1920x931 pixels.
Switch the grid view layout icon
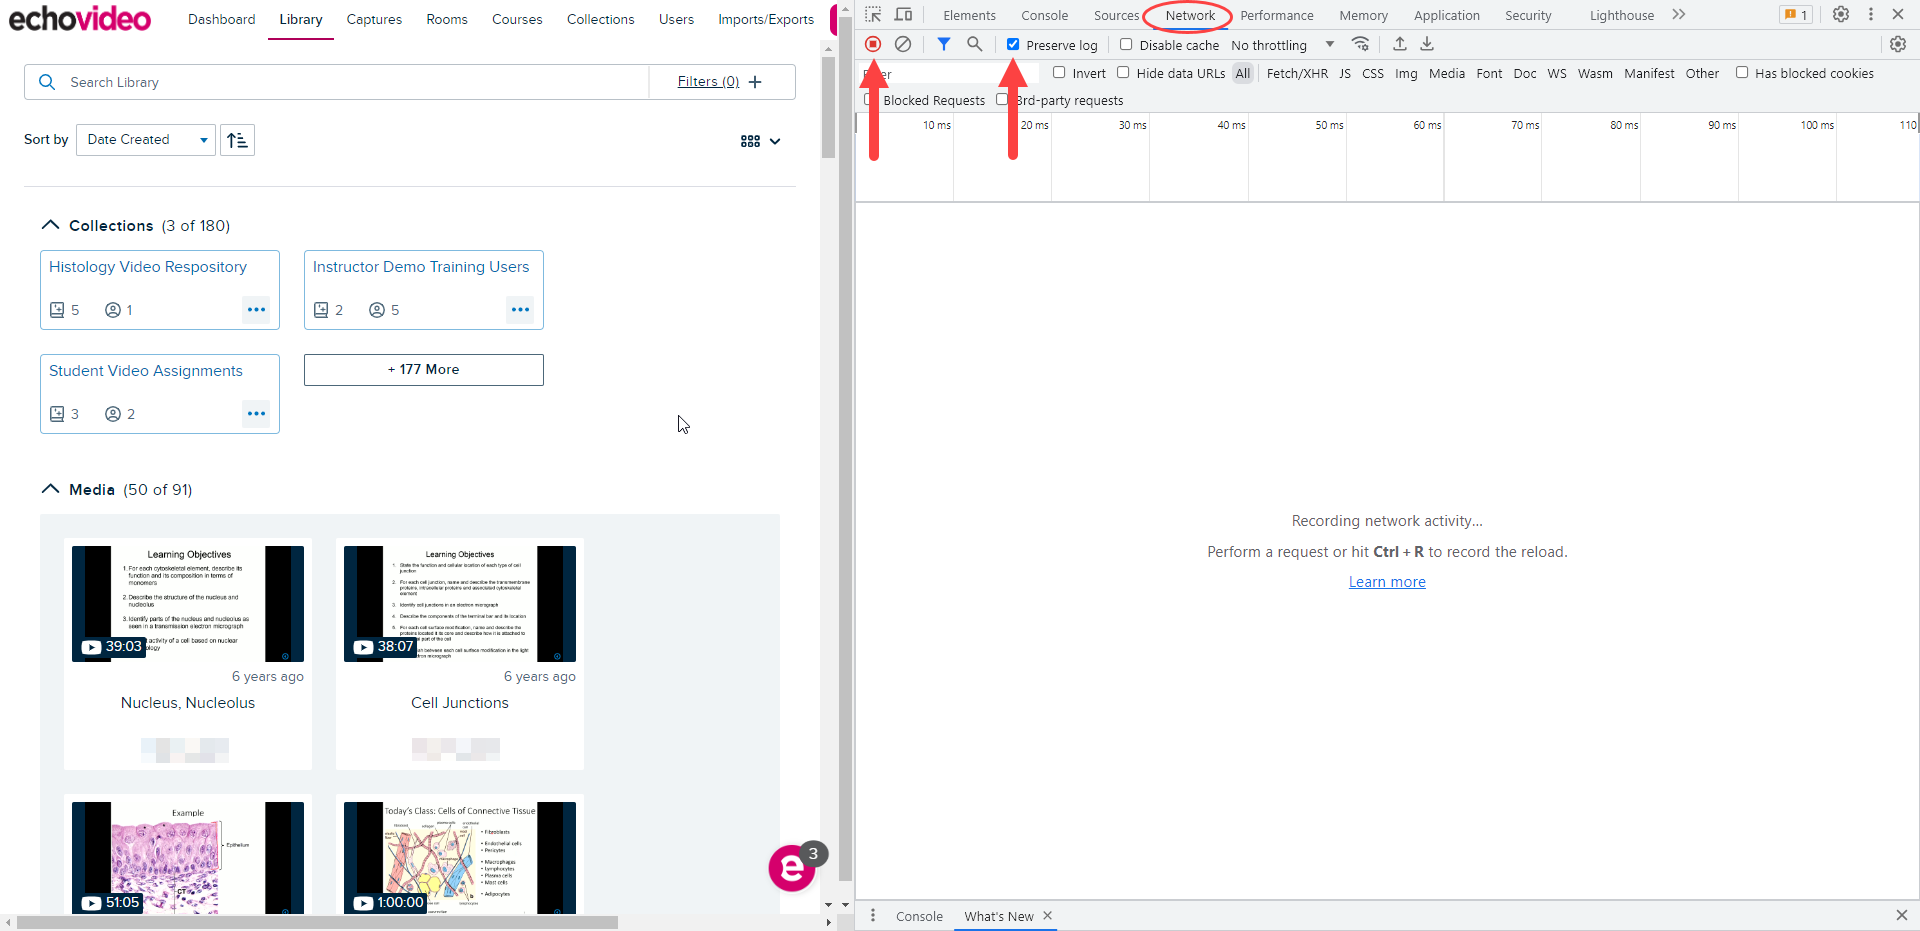[750, 141]
